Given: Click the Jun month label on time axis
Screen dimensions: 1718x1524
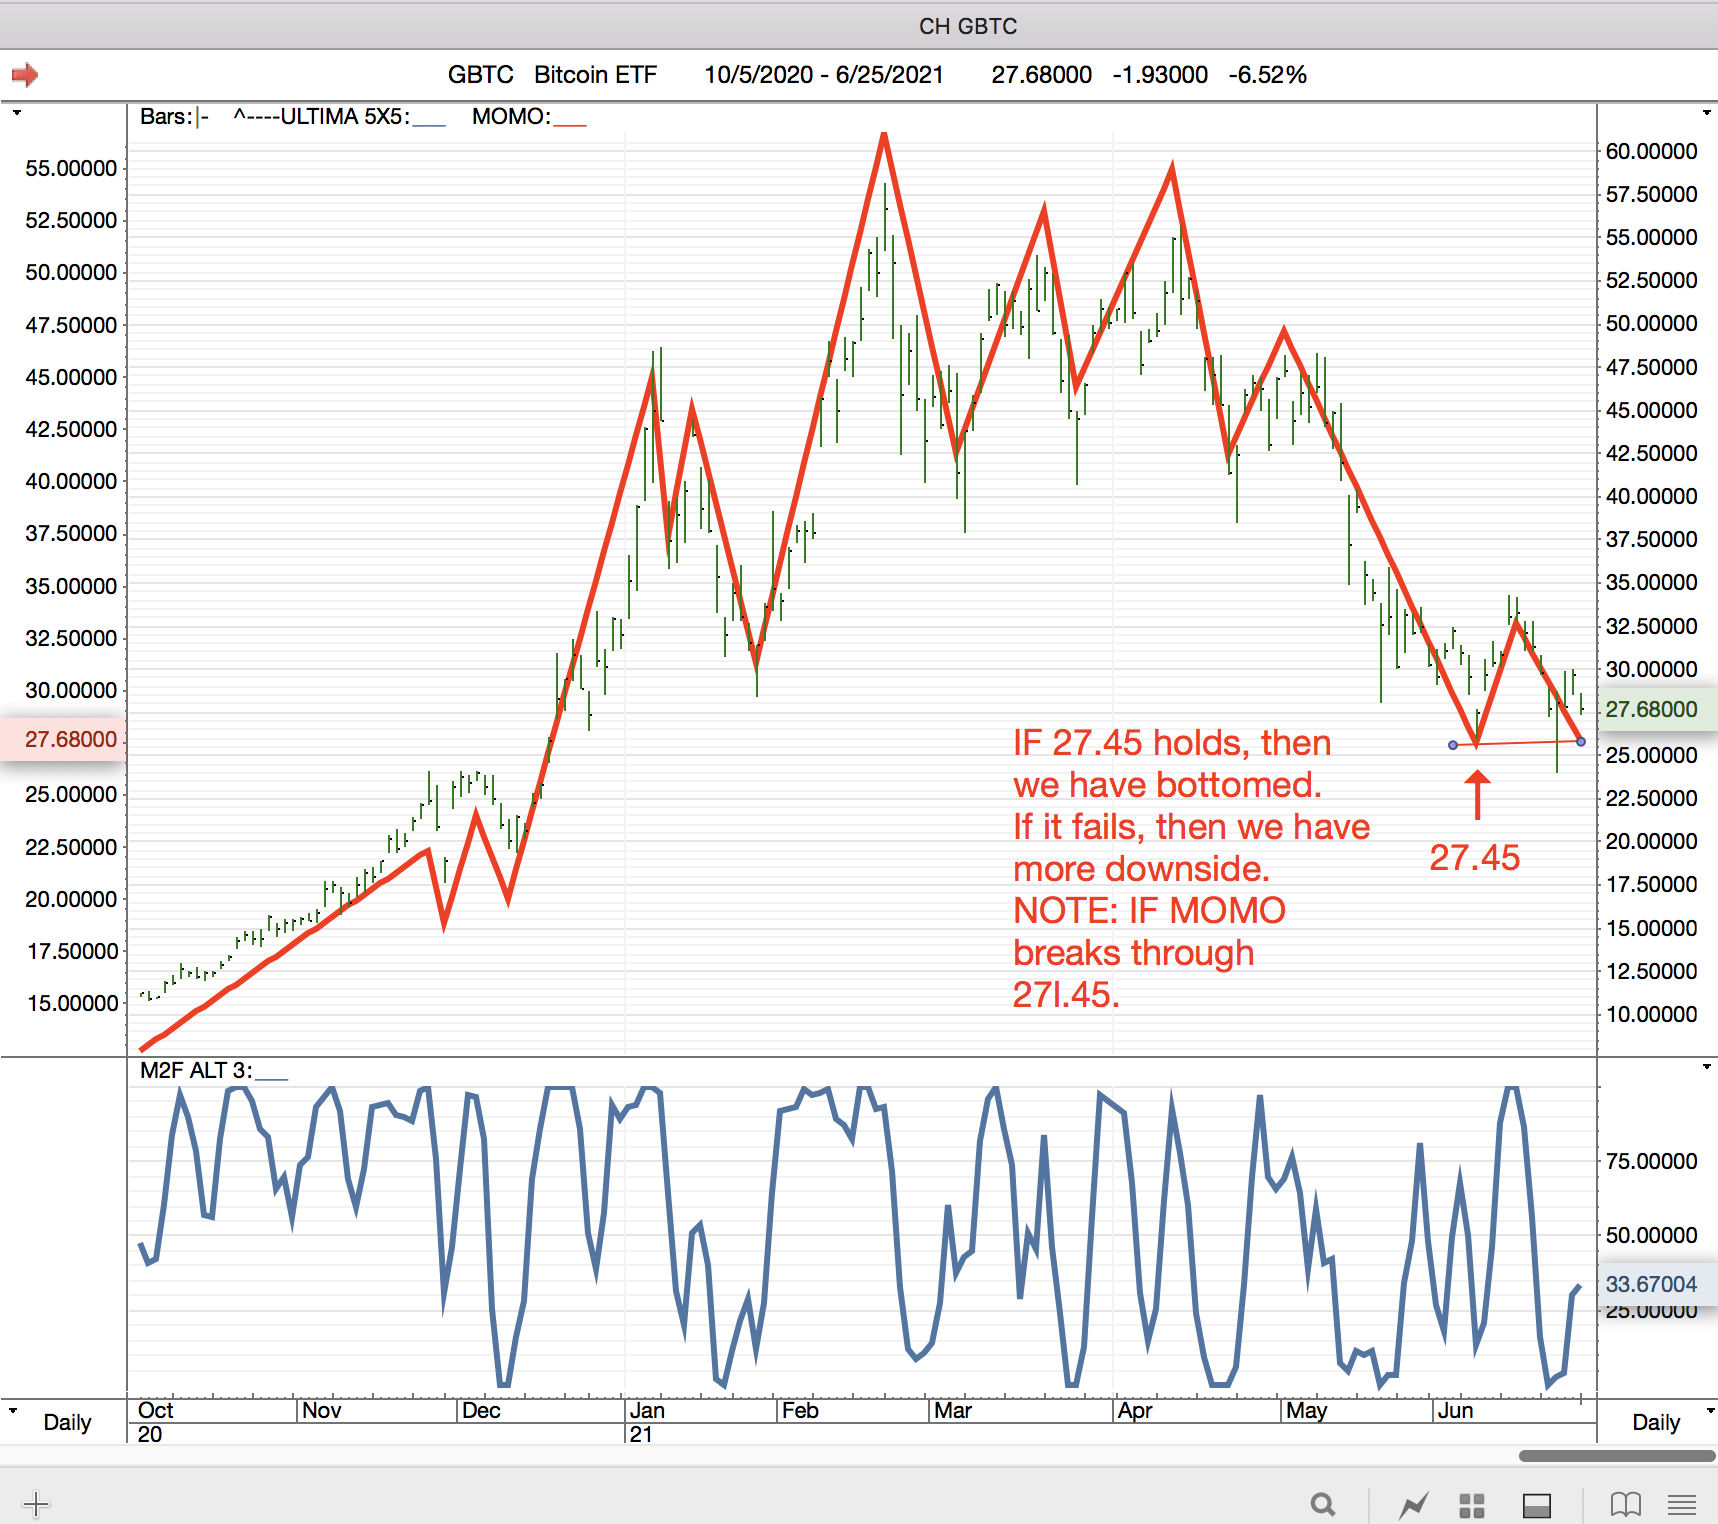Looking at the screenshot, I should tap(1455, 1410).
